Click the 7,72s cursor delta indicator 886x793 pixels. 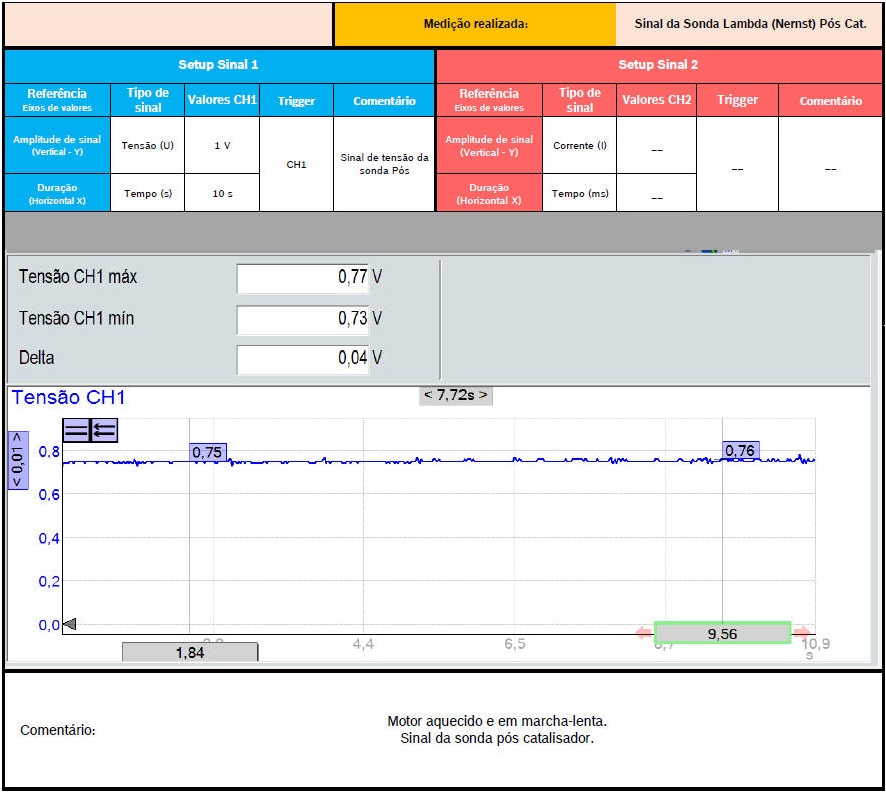pos(456,395)
